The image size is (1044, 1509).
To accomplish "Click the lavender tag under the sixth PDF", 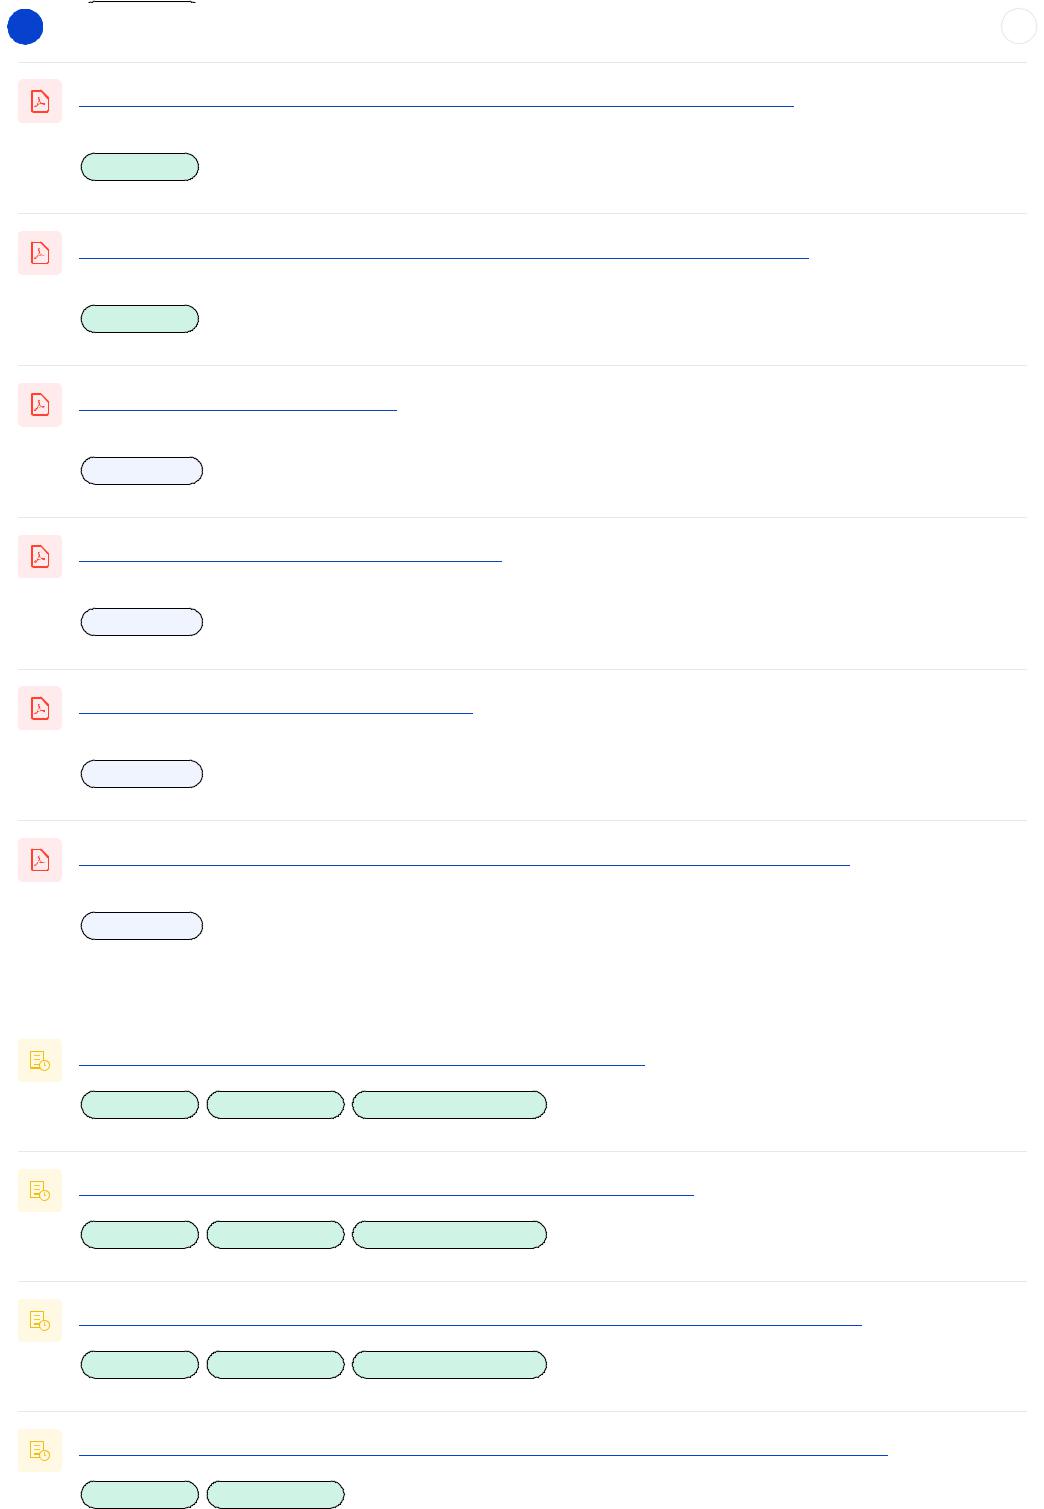I will [142, 926].
